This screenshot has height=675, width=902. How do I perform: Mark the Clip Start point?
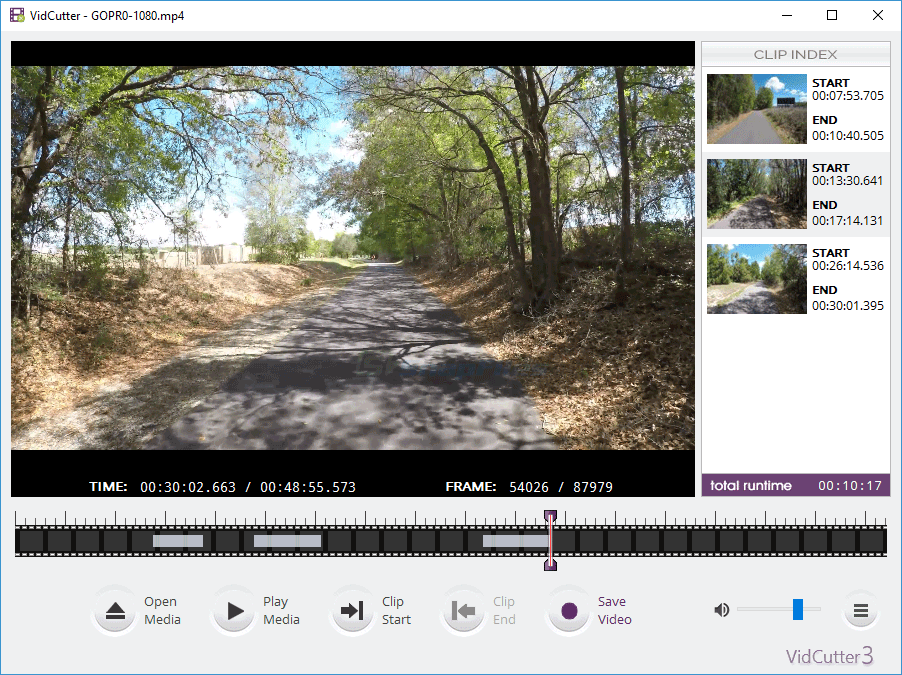(352, 611)
